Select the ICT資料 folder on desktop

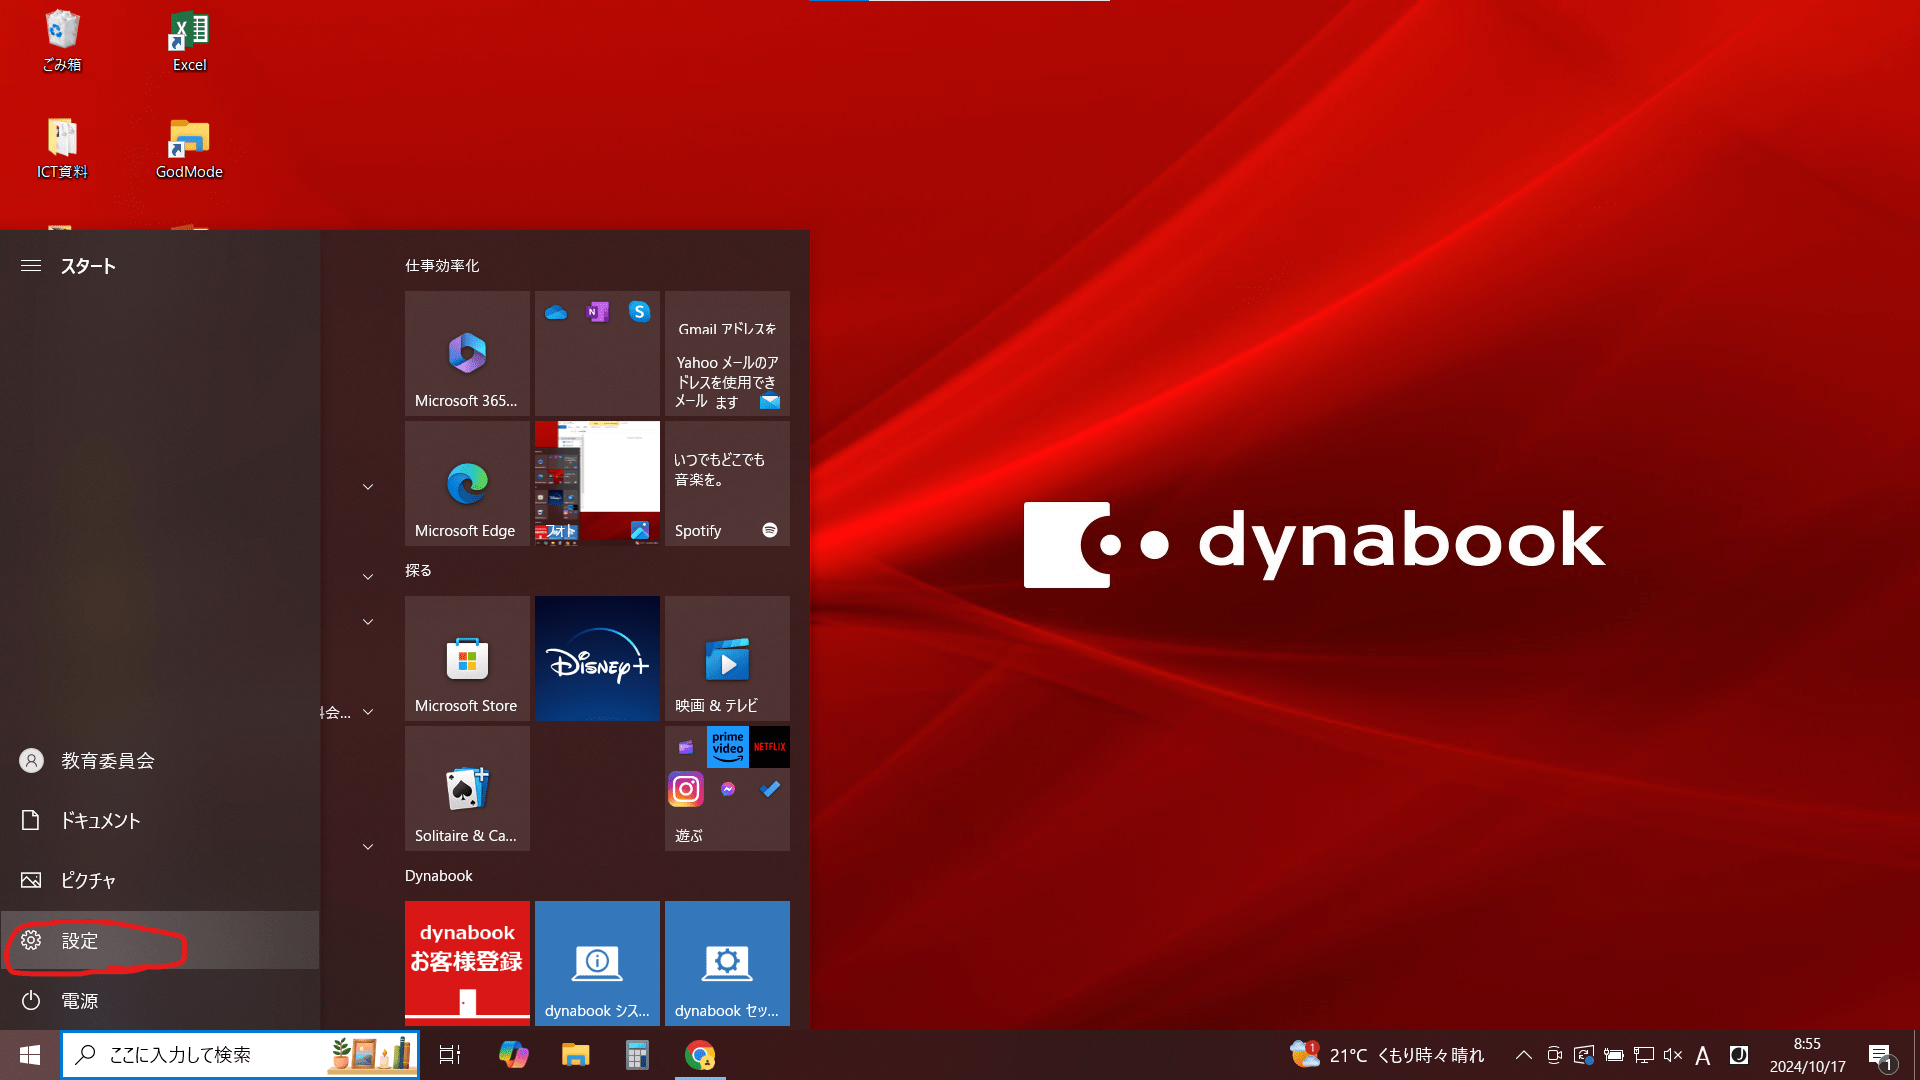(62, 147)
